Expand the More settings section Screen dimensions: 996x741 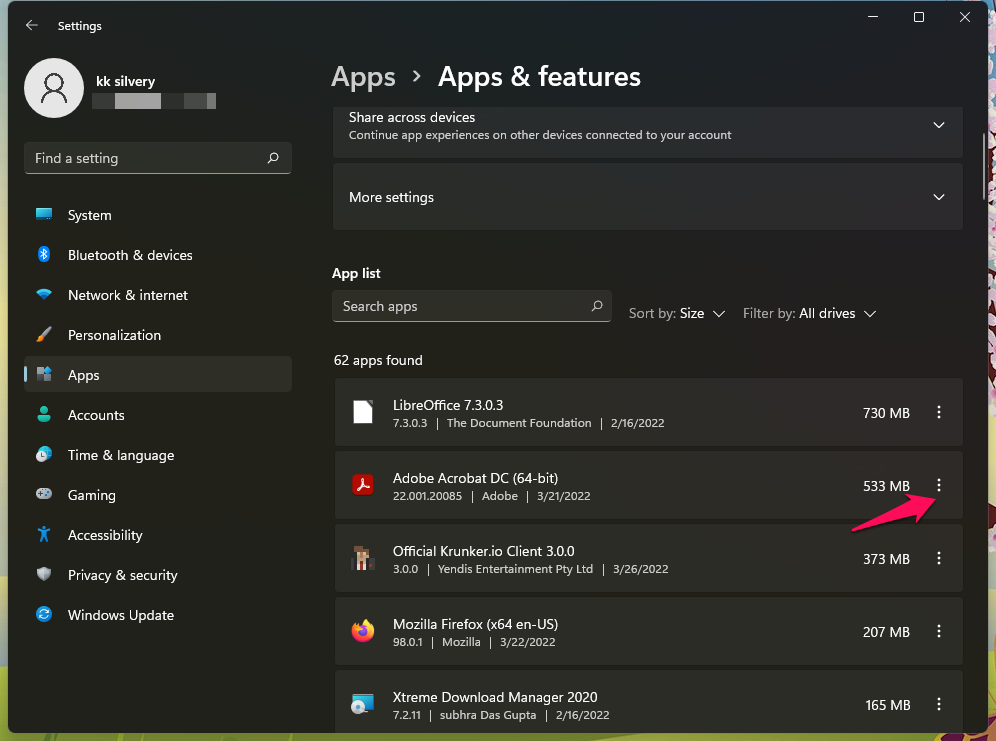938,197
